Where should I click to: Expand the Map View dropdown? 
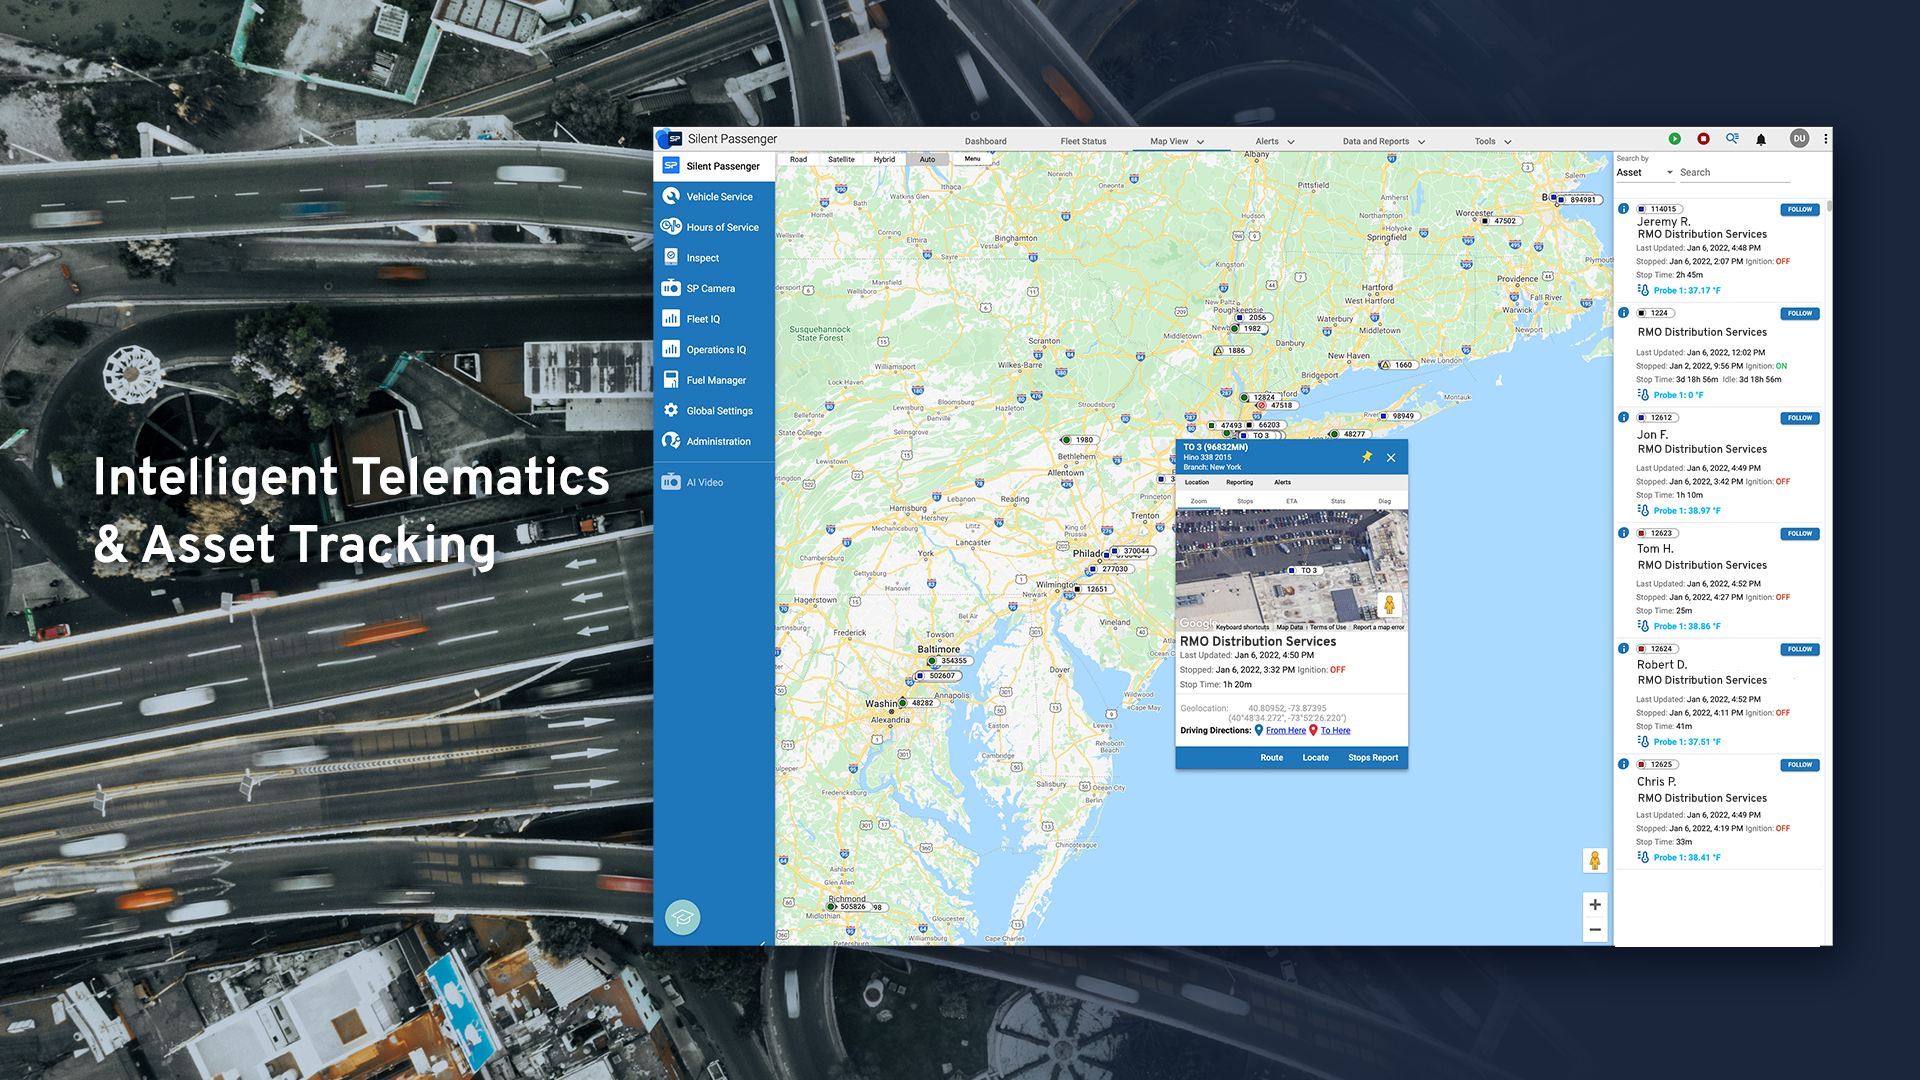pos(1174,141)
